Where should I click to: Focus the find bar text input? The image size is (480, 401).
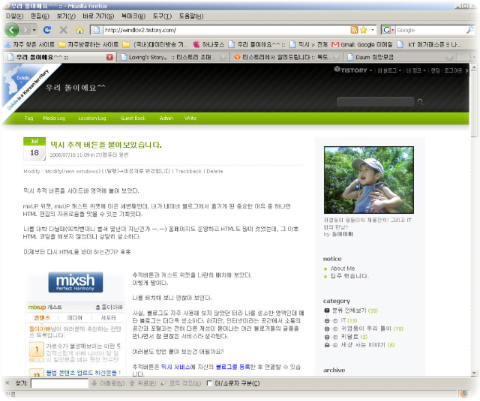(x=60, y=383)
